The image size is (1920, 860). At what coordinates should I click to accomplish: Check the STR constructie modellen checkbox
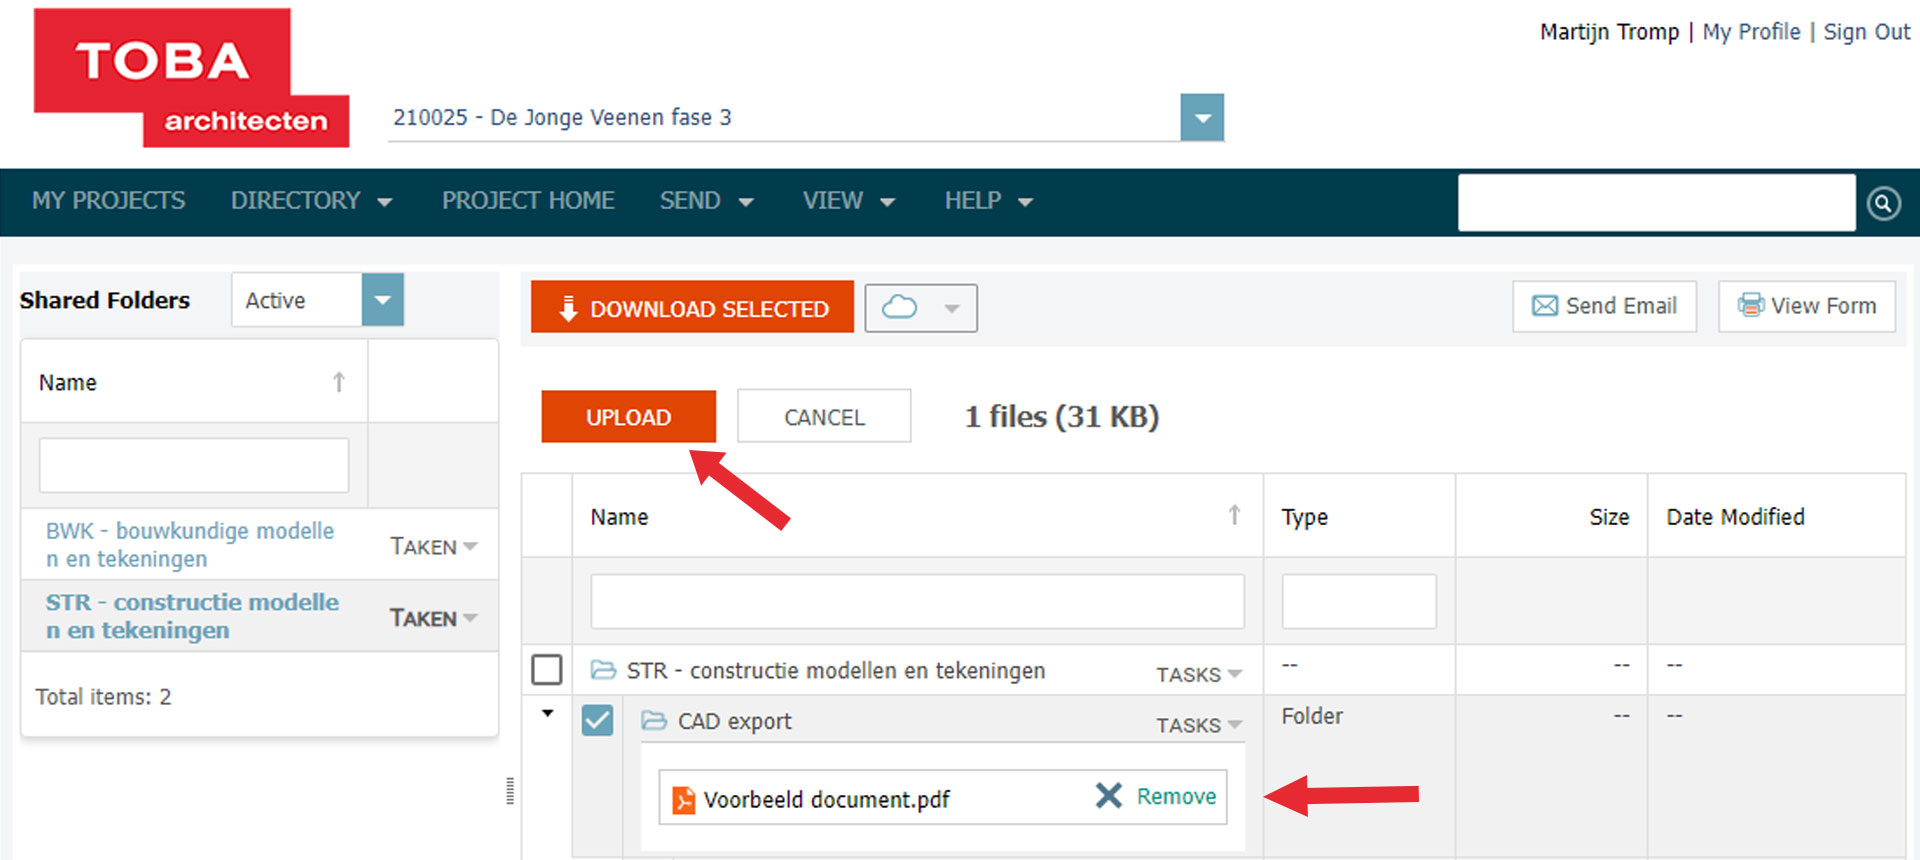click(x=547, y=669)
